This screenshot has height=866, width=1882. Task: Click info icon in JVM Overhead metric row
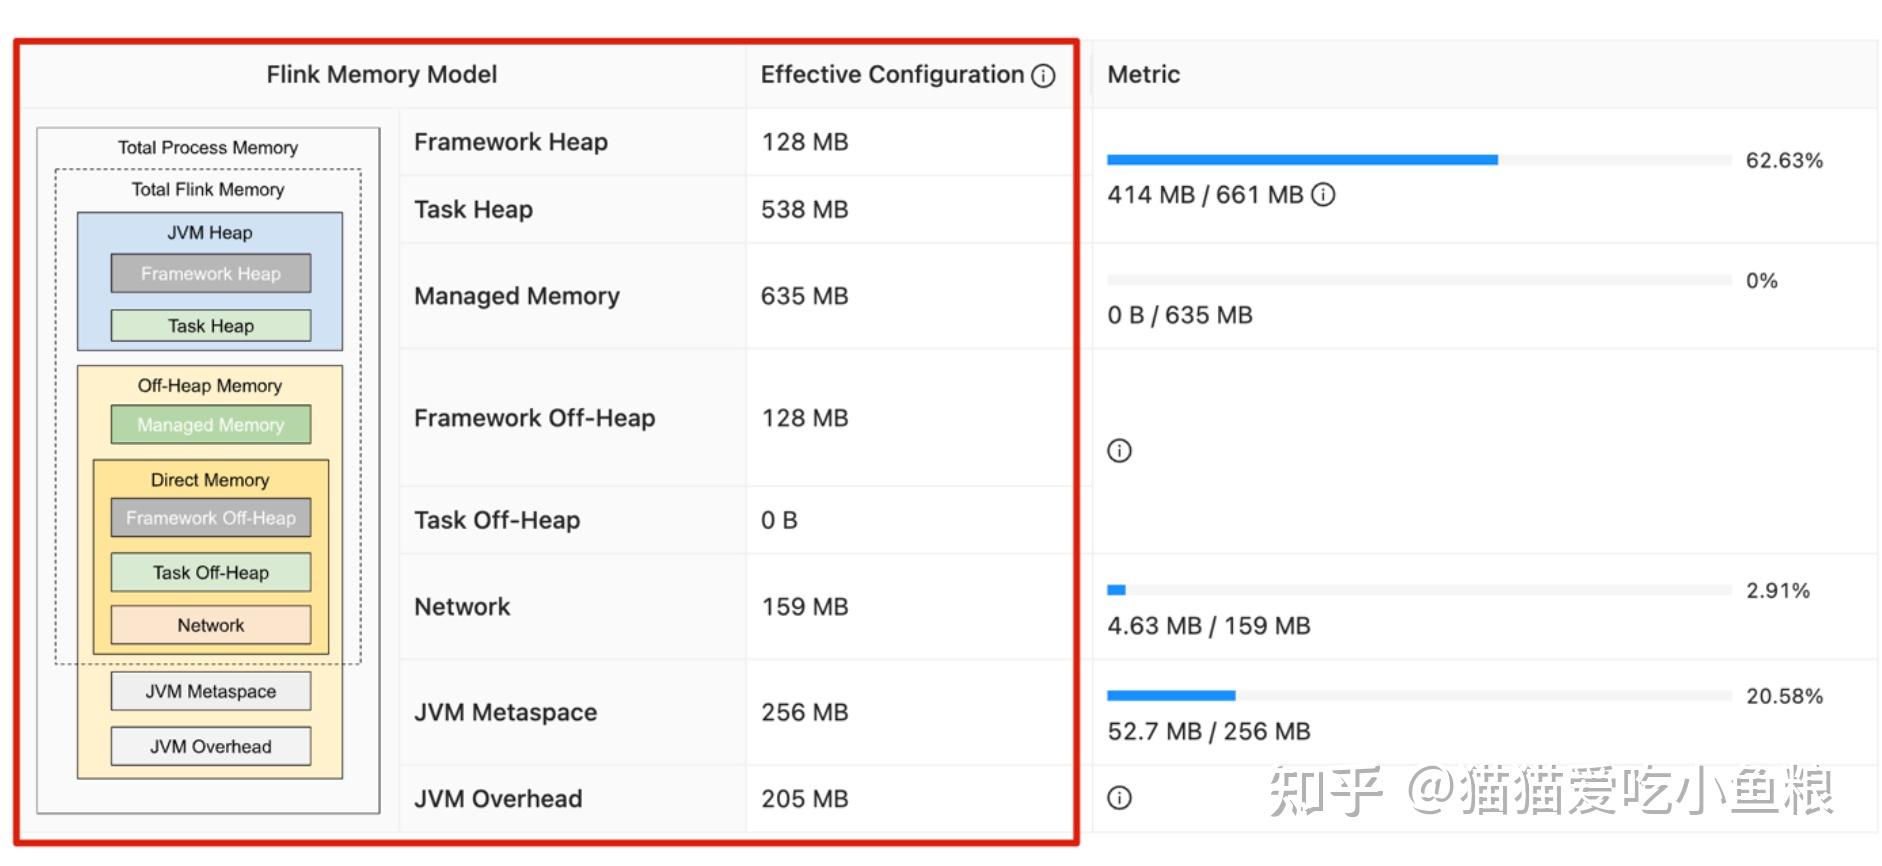(1119, 798)
